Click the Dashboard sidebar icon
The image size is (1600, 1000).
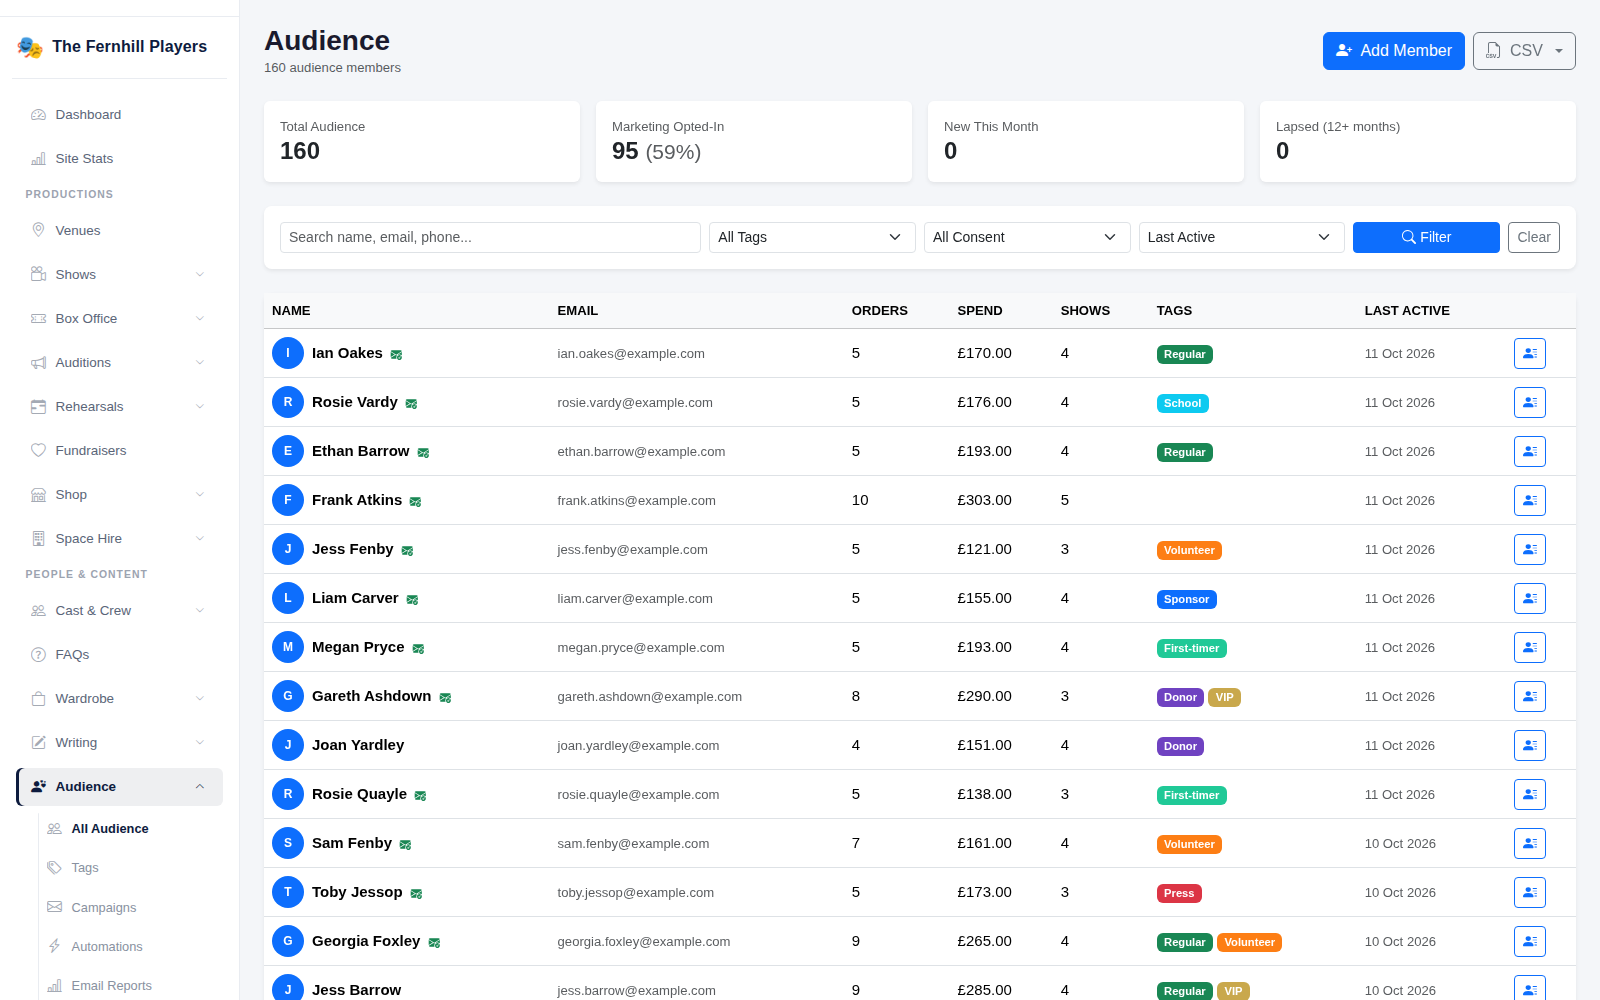[x=38, y=115]
